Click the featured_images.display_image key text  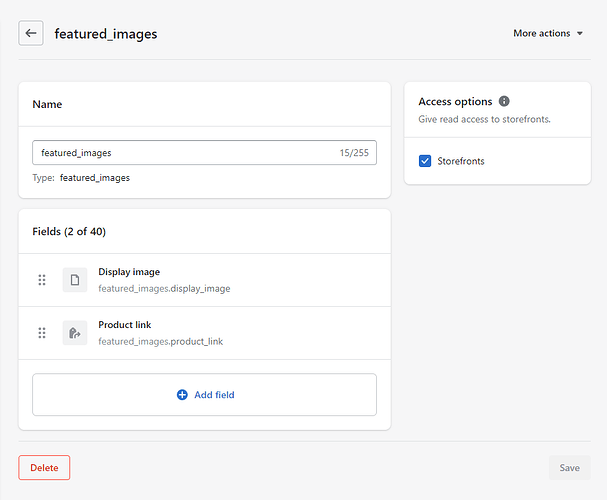(x=164, y=289)
